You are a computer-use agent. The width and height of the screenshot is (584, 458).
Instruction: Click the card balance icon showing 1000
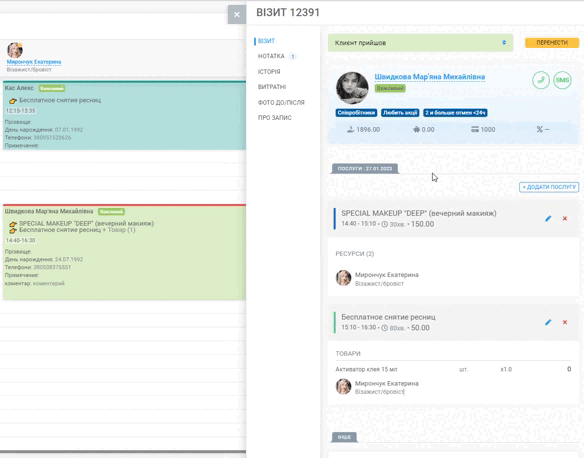click(x=474, y=129)
